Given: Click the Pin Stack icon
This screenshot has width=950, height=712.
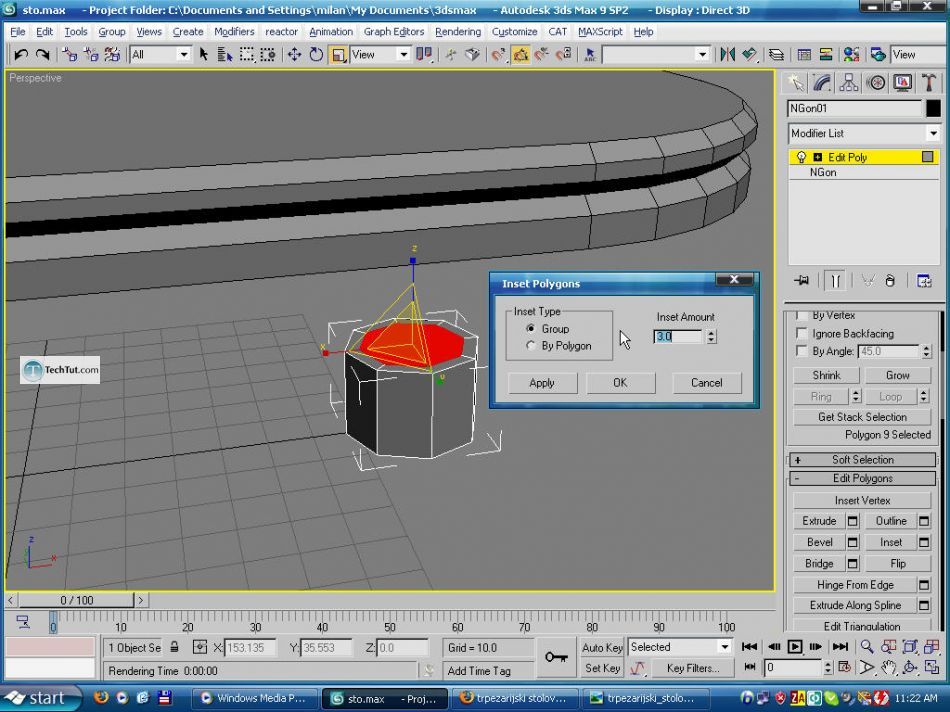Looking at the screenshot, I should (802, 281).
